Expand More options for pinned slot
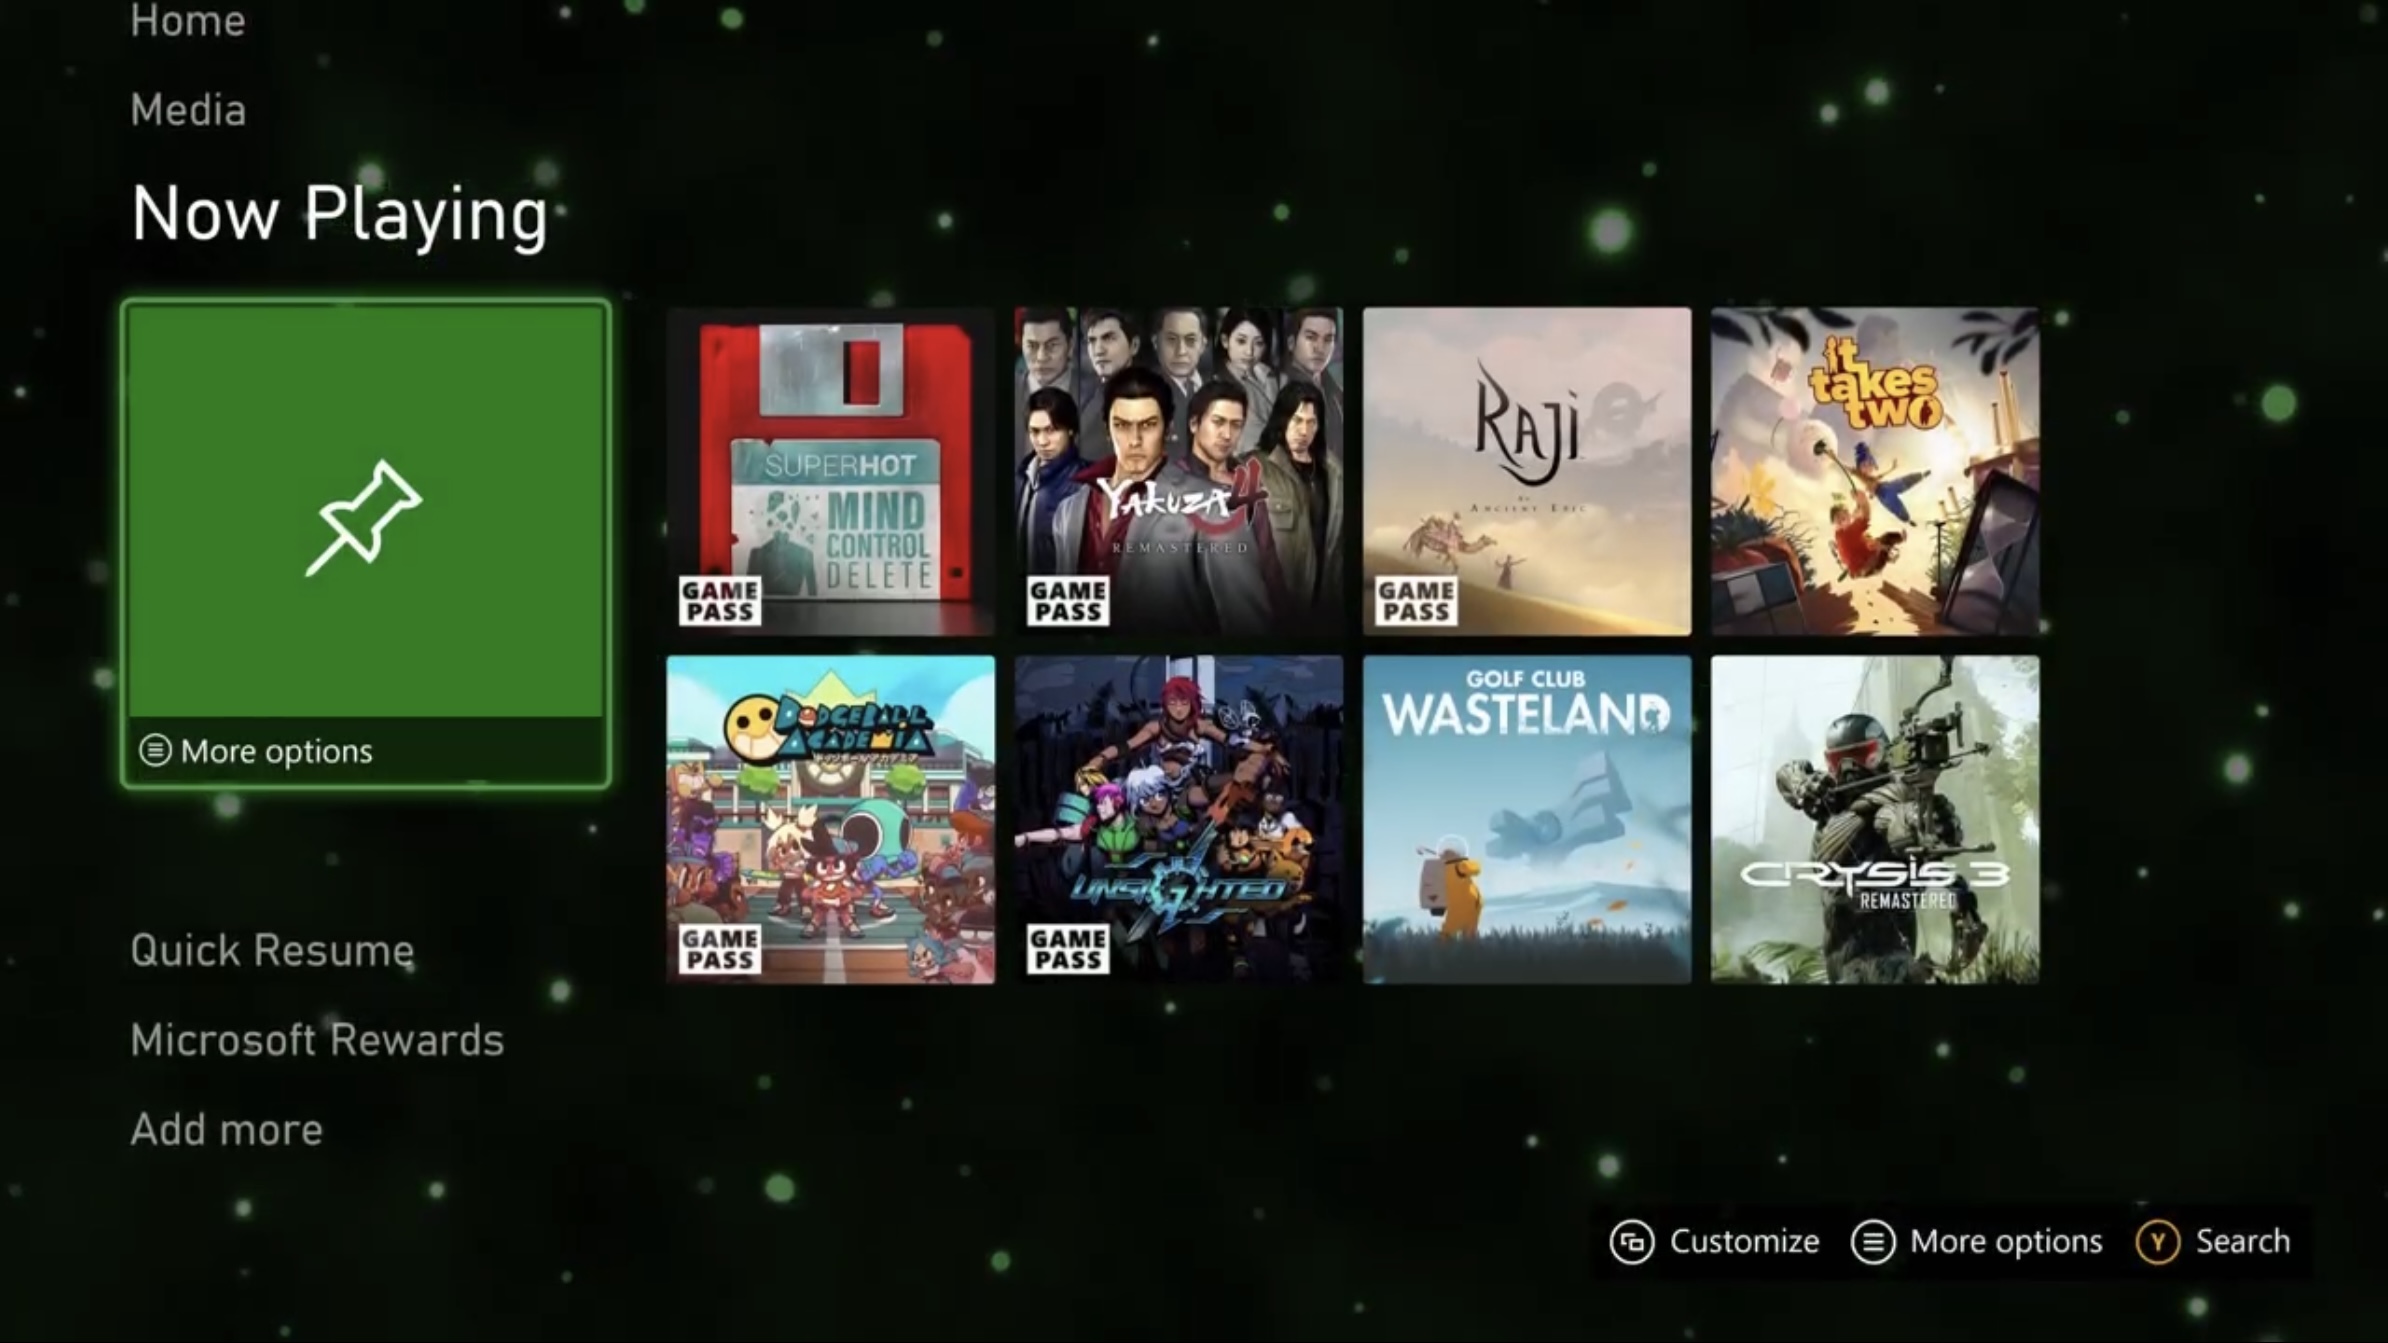Viewport: 2388px width, 1343px height. 254,751
